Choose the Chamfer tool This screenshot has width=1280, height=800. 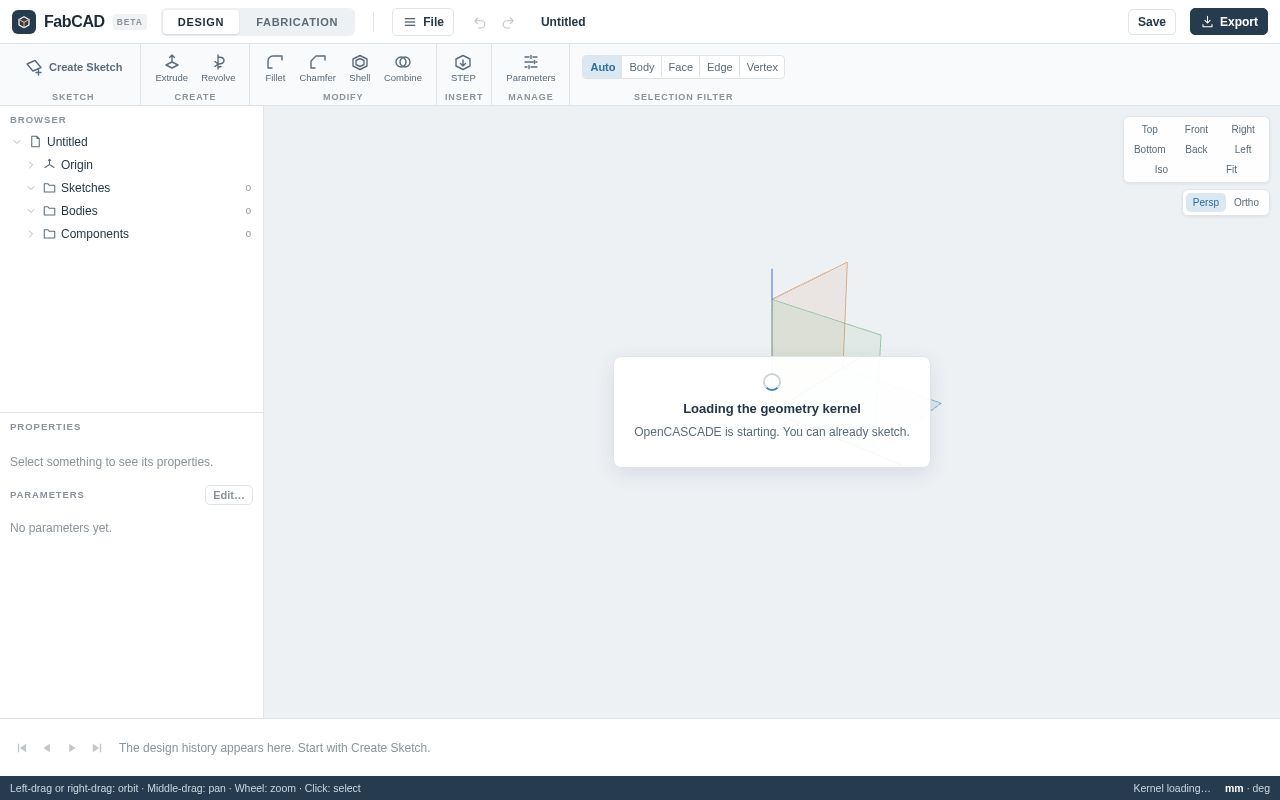click(318, 68)
